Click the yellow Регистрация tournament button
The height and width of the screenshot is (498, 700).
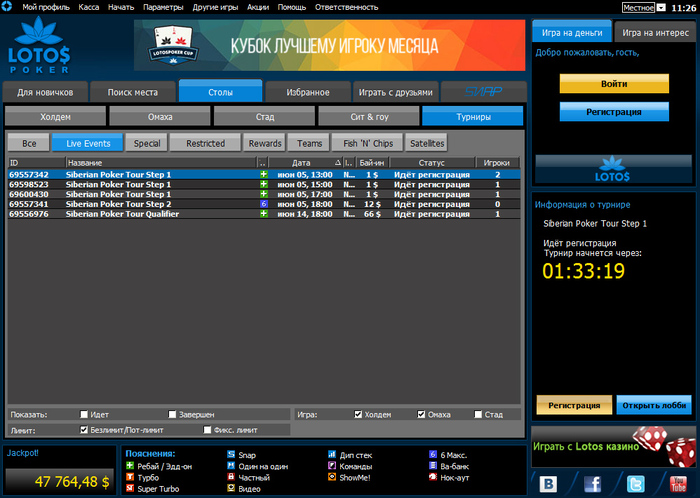click(x=574, y=405)
